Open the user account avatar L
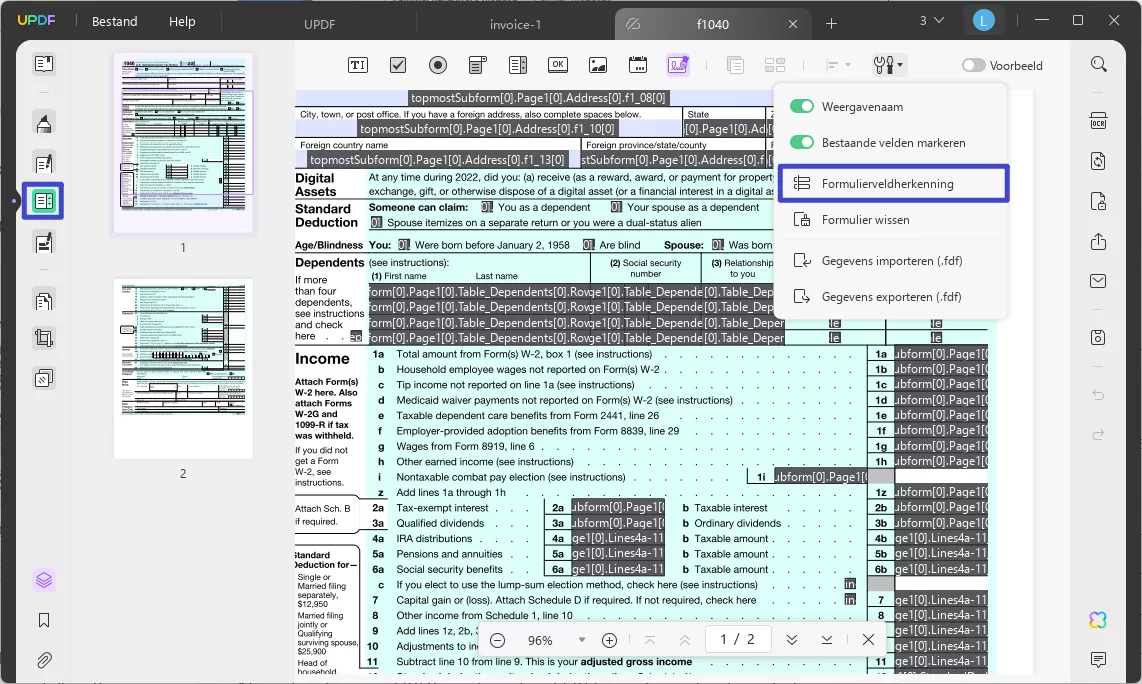The image size is (1142, 684). pos(983,21)
